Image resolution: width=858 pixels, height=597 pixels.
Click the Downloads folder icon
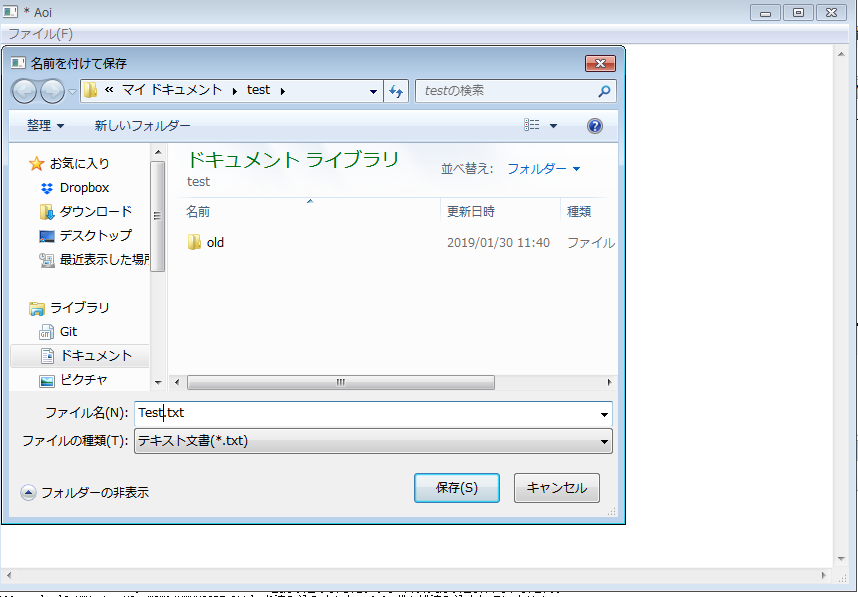click(x=47, y=212)
